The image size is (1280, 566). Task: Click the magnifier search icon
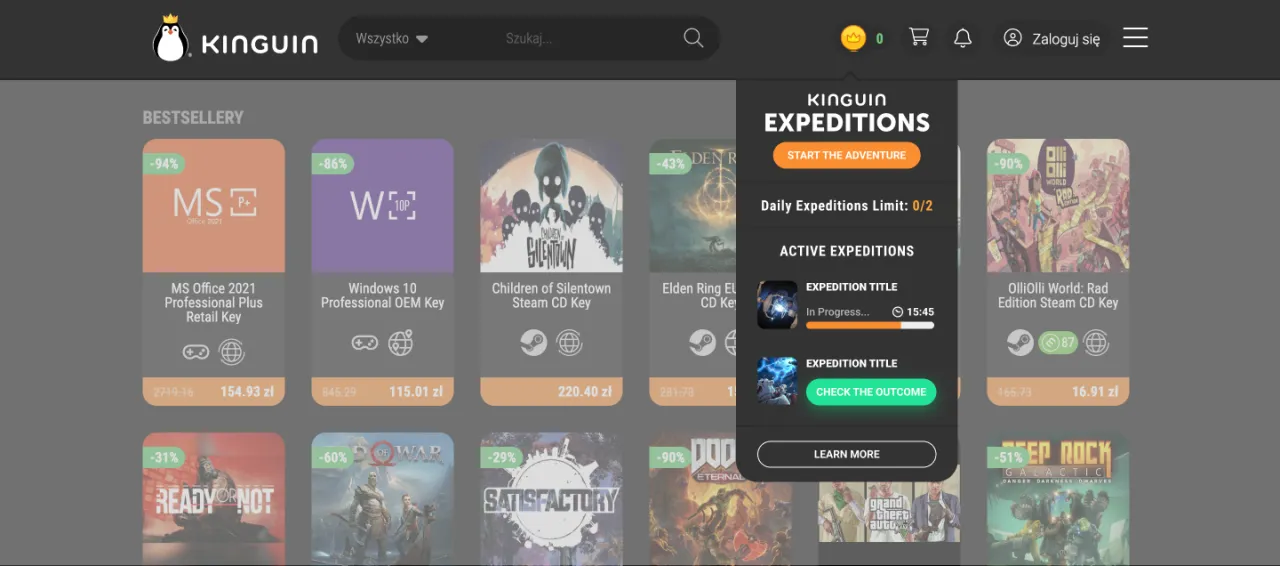click(693, 38)
